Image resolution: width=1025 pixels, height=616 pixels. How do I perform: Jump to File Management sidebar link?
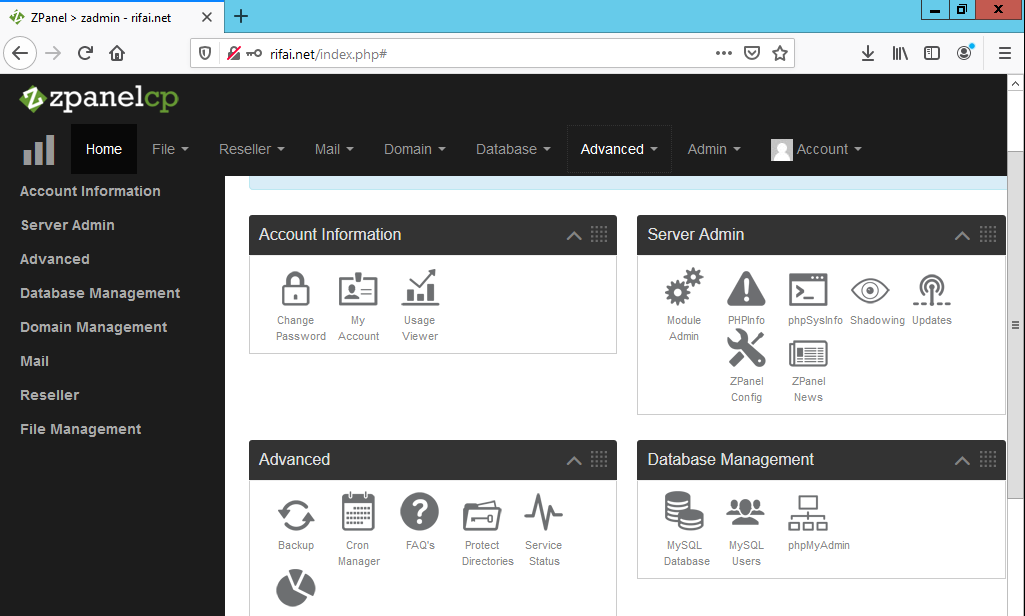click(80, 429)
